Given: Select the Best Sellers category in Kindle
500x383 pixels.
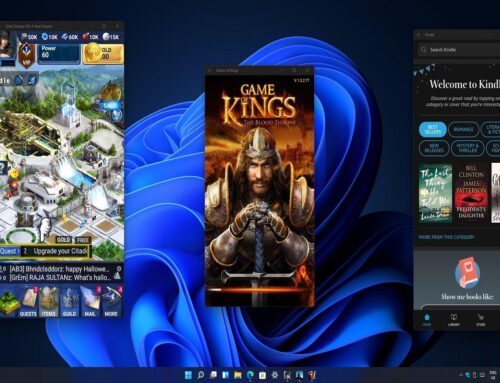Looking at the screenshot, I should (432, 129).
